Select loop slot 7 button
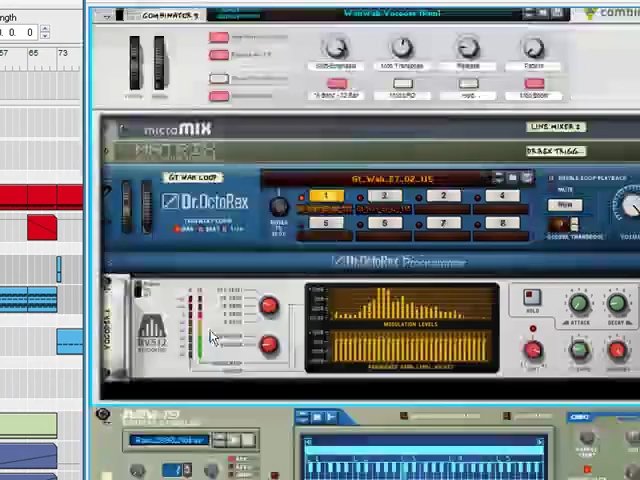Image resolution: width=640 pixels, height=480 pixels. [x=444, y=223]
